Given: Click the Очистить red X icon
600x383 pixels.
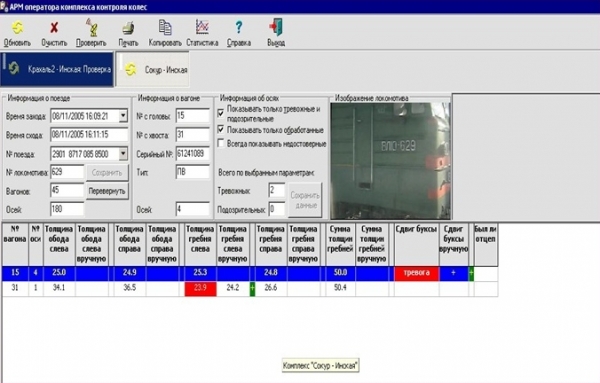Looking at the screenshot, I should coord(54,28).
